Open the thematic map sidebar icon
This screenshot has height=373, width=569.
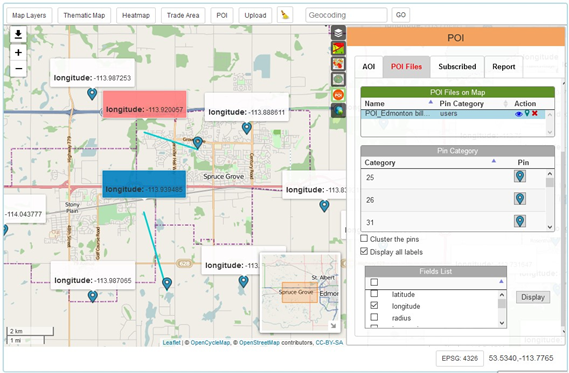point(338,48)
